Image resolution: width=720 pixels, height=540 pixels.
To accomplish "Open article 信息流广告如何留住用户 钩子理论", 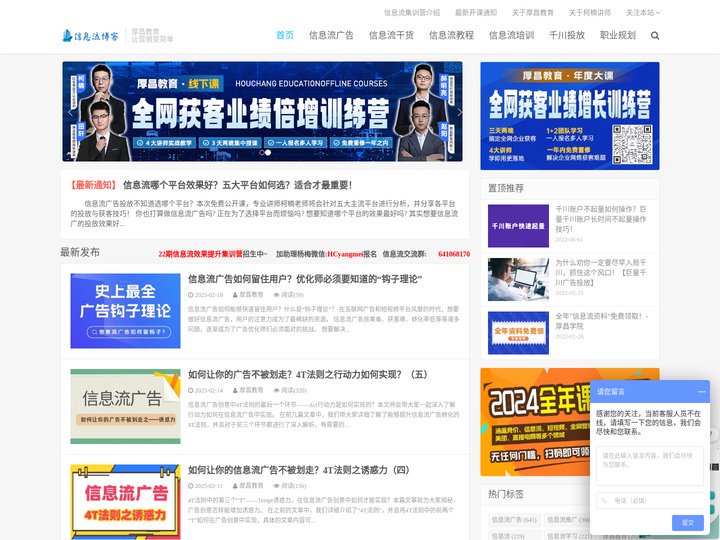I will point(305,279).
